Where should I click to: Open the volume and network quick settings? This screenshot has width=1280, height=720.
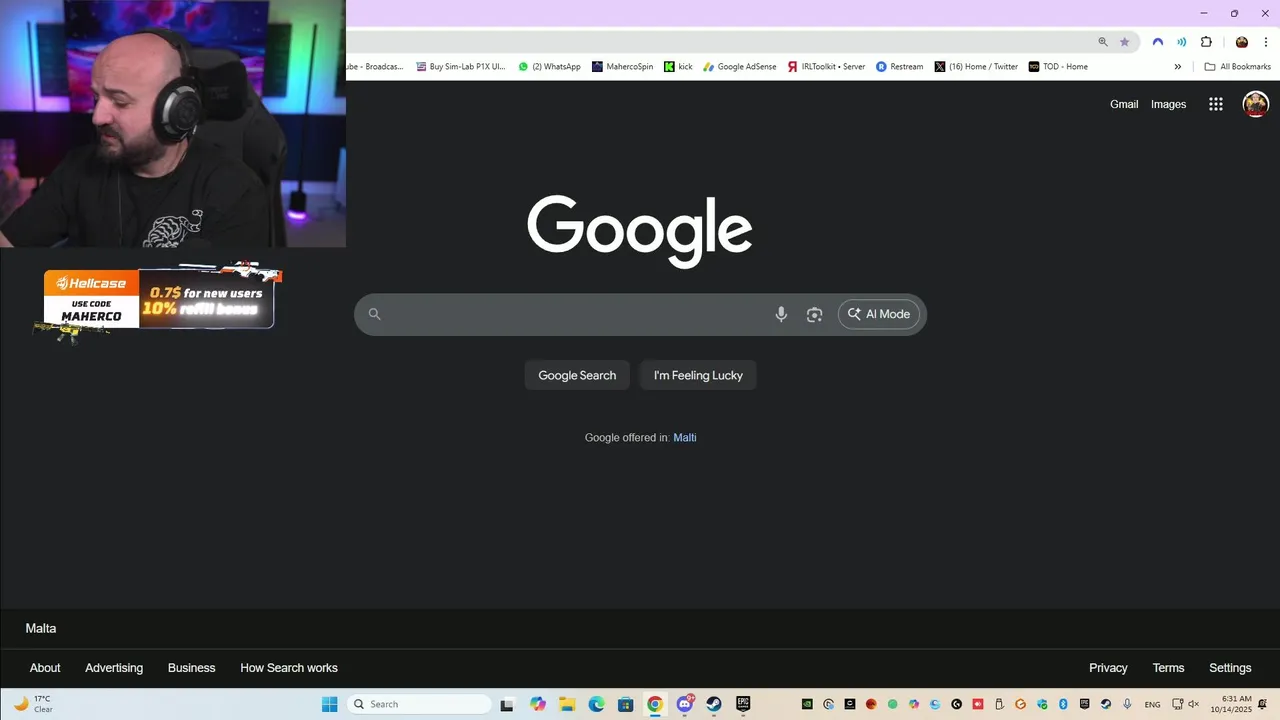[x=1185, y=704]
